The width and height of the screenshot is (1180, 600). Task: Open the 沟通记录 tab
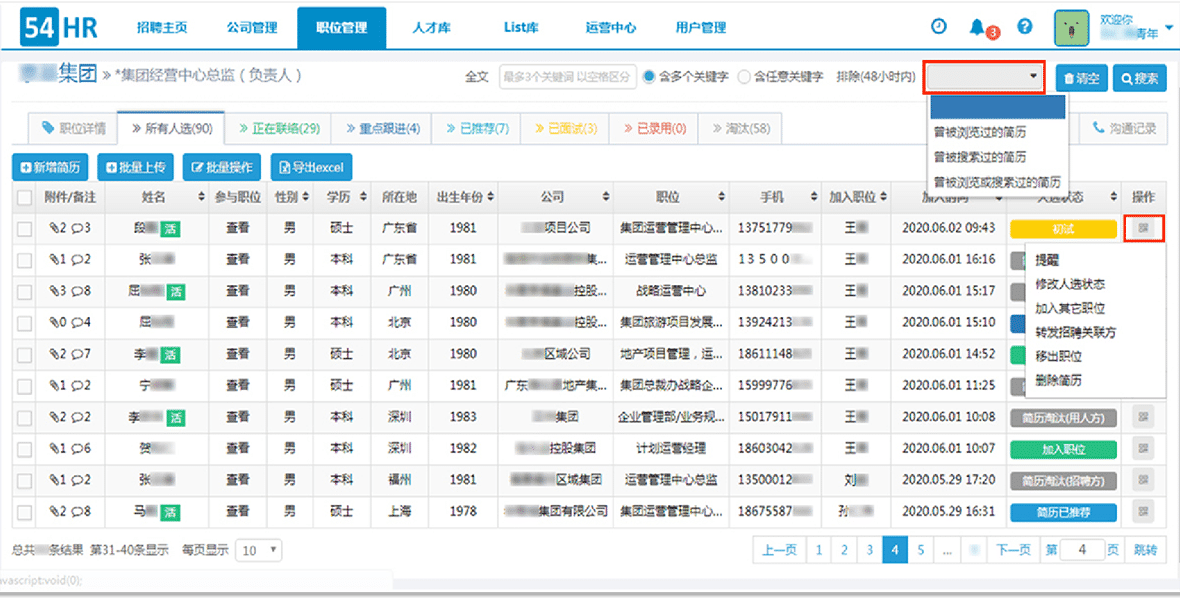(x=1124, y=129)
